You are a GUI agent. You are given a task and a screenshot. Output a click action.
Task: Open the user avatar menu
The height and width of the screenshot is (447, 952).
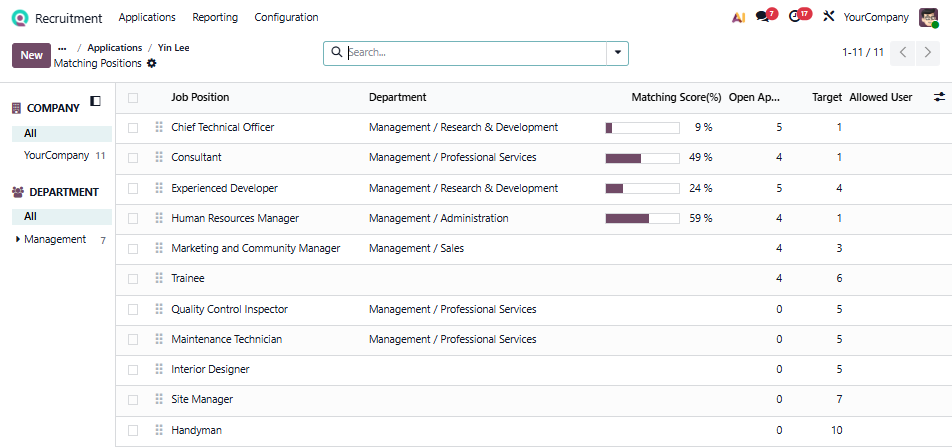click(x=928, y=17)
